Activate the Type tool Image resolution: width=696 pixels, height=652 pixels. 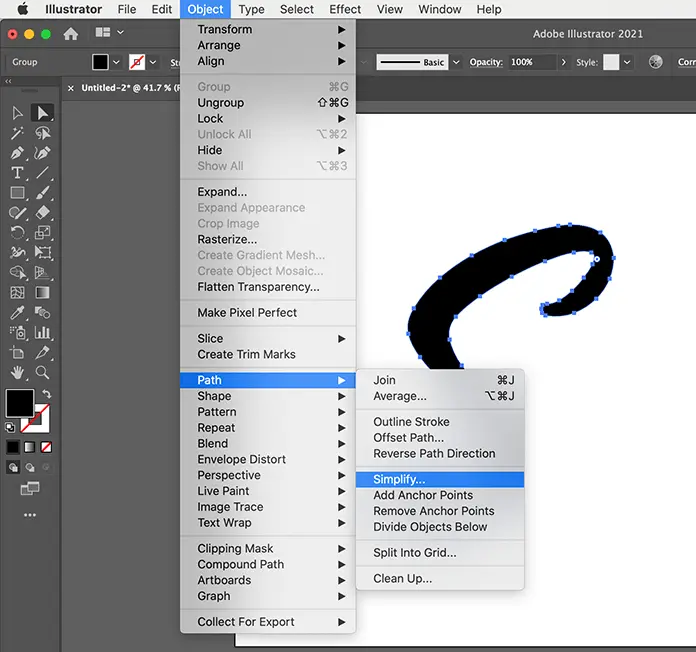(17, 173)
